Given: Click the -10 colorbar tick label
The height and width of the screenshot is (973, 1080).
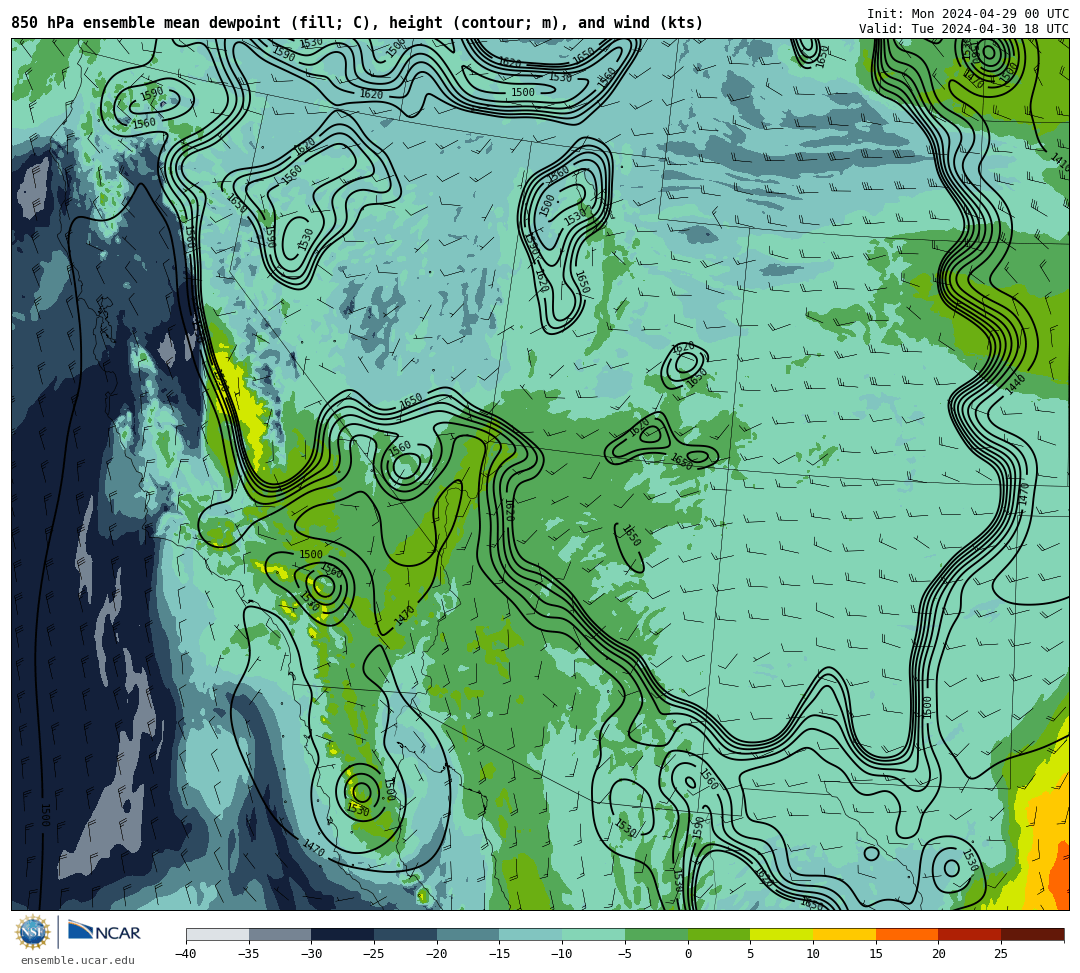Looking at the screenshot, I should click(x=562, y=954).
